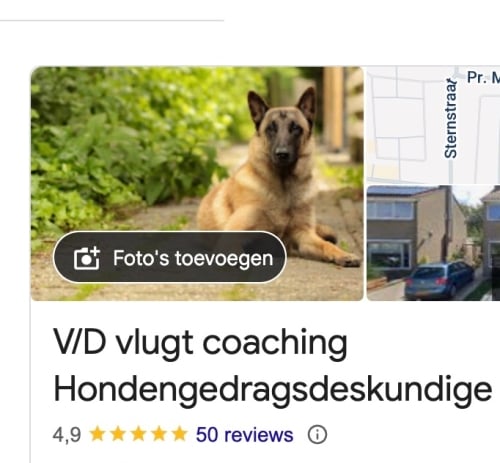Click the third yellow rating star
Viewport: 500px width, 463px height.
(139, 434)
